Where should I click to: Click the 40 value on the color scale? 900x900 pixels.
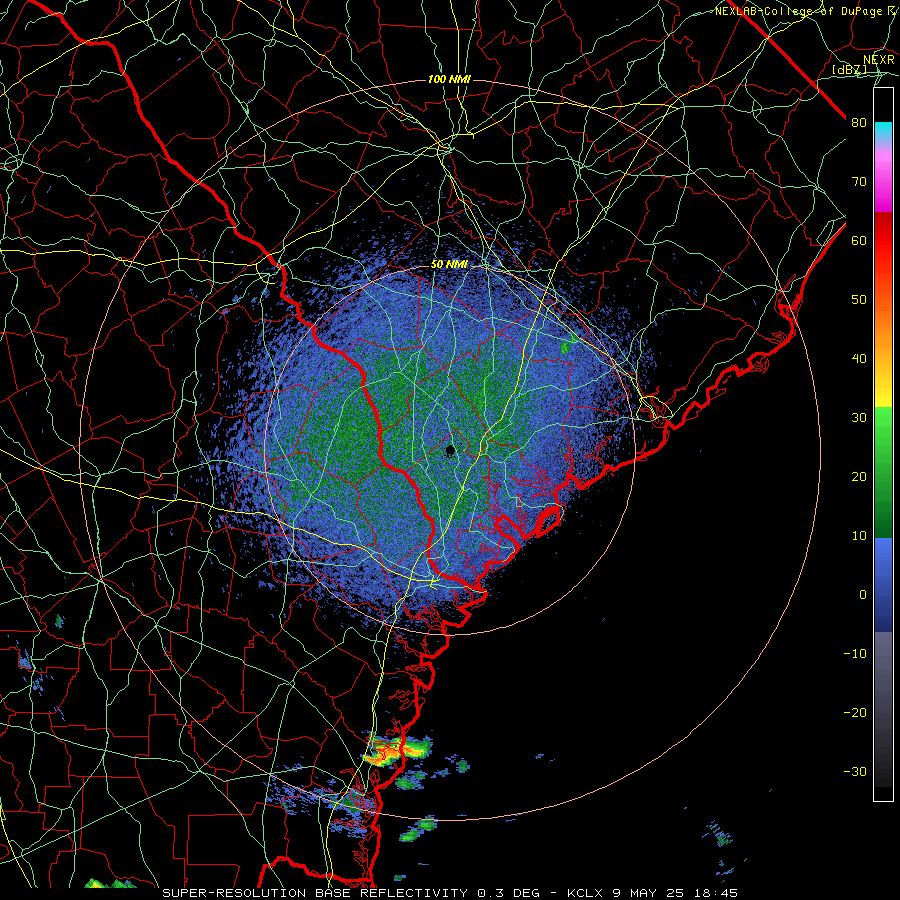859,359
